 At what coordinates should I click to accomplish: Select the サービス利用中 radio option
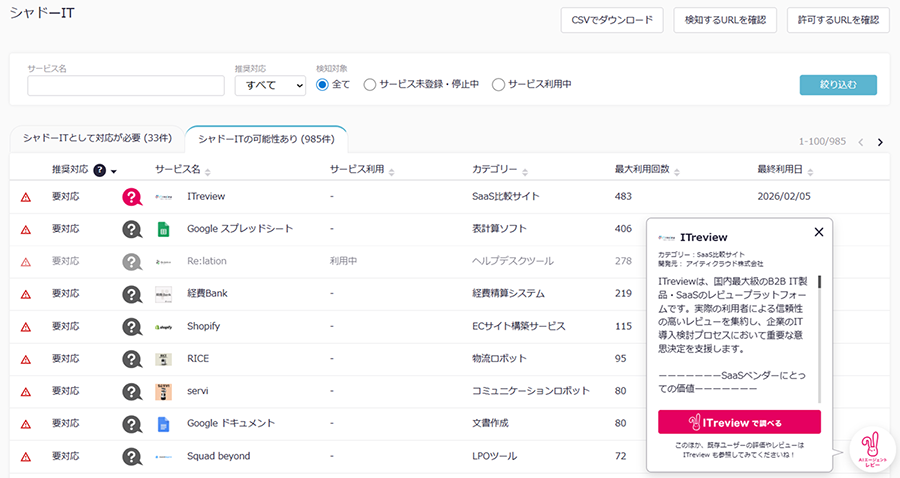click(x=498, y=85)
